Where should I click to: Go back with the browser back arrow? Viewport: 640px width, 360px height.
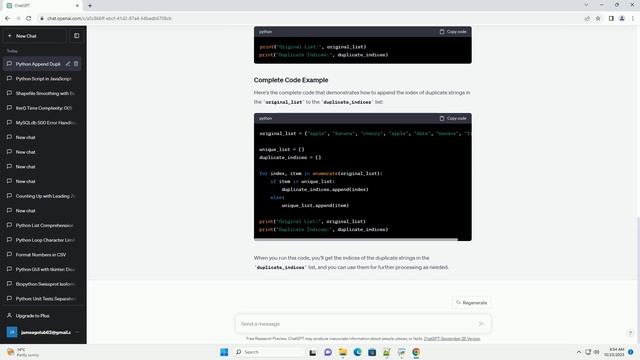(x=7, y=18)
